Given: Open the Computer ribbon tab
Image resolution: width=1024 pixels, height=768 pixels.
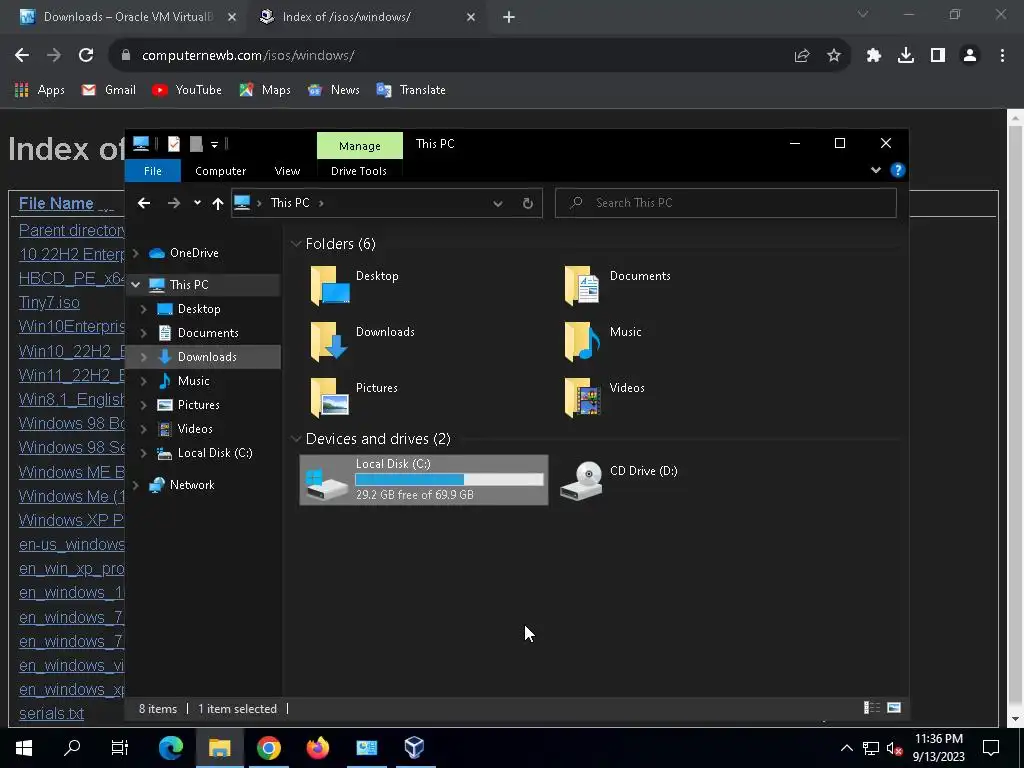Looking at the screenshot, I should point(221,171).
